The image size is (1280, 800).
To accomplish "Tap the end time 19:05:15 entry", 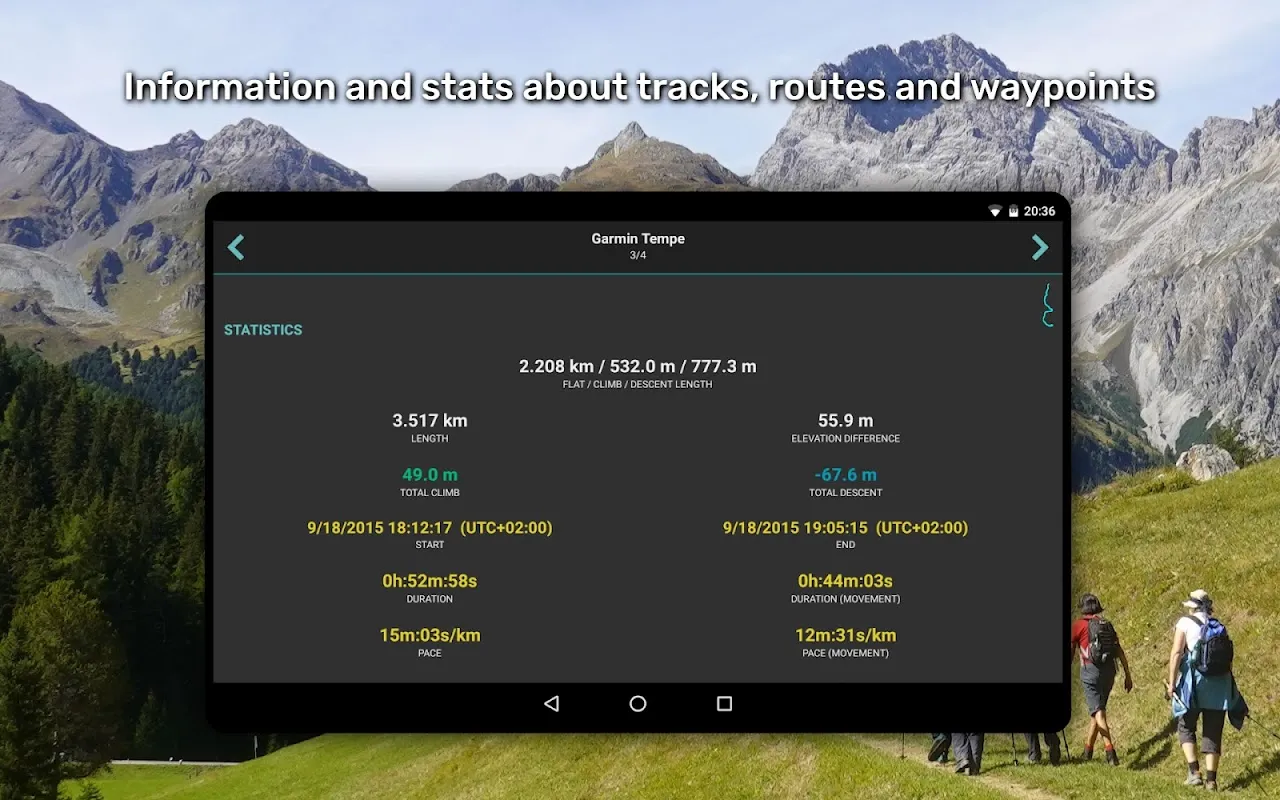I will tap(845, 528).
